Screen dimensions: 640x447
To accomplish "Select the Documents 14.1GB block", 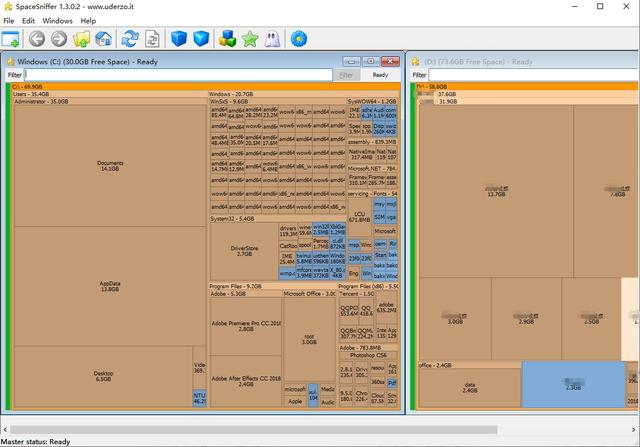I will [110, 166].
